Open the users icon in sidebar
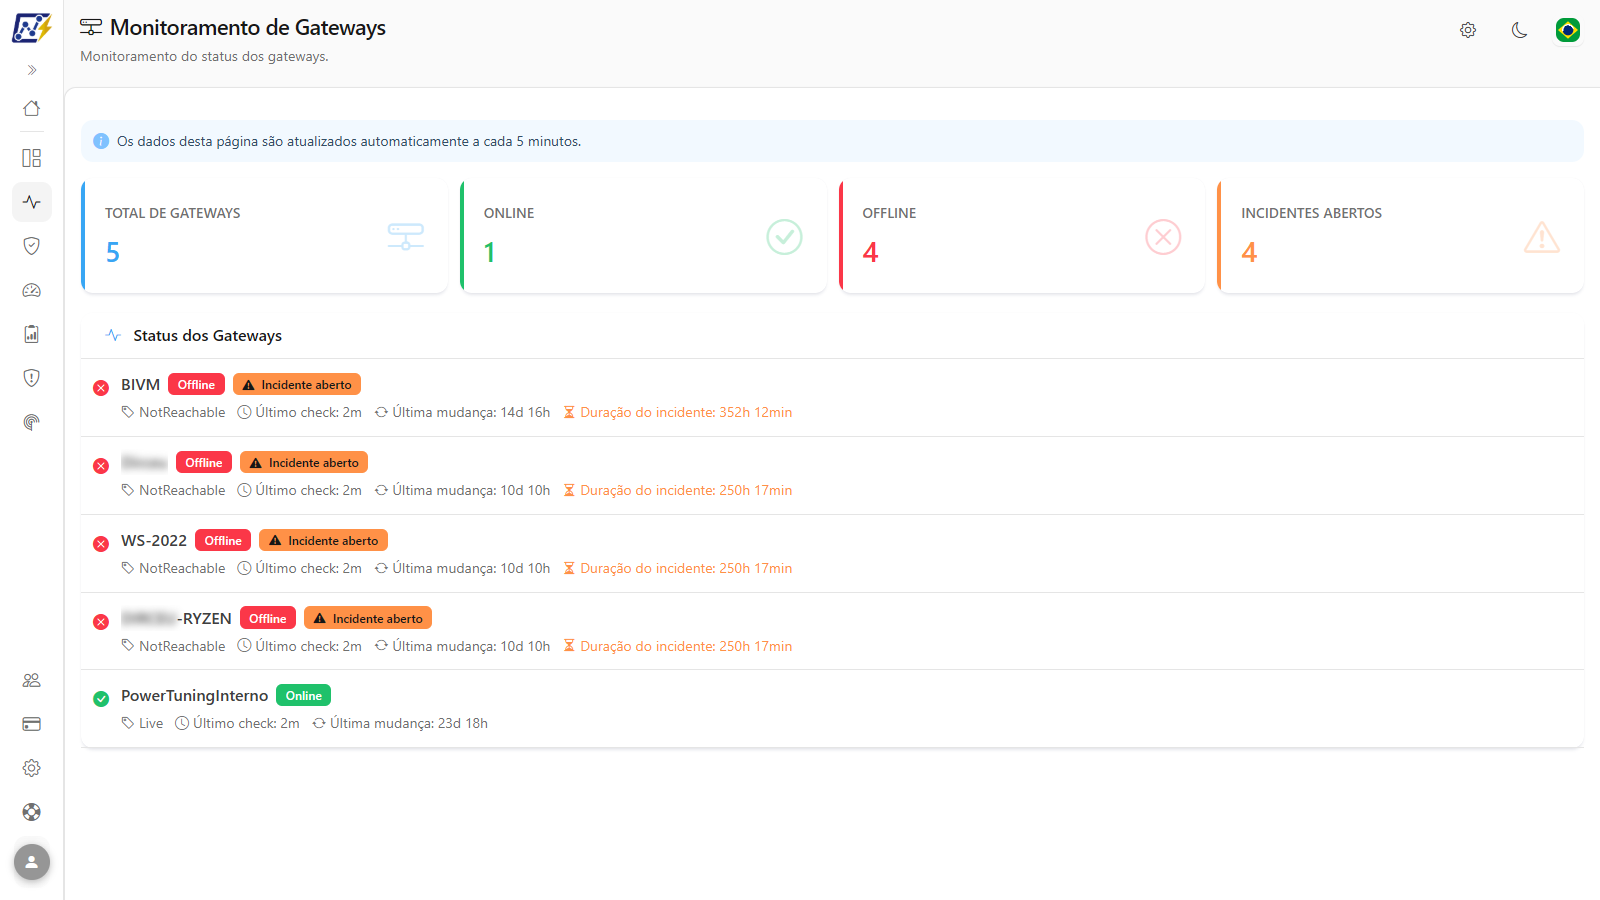Image resolution: width=1600 pixels, height=900 pixels. click(32, 680)
